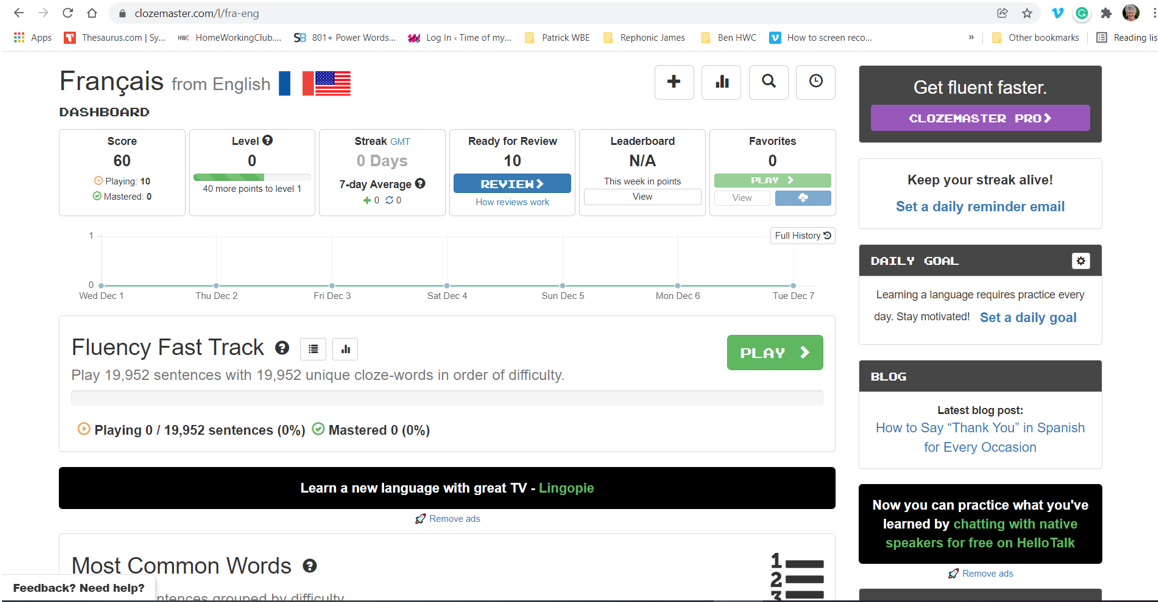1158x602 pixels.
Task: Click the US flag icon
Action: [332, 83]
